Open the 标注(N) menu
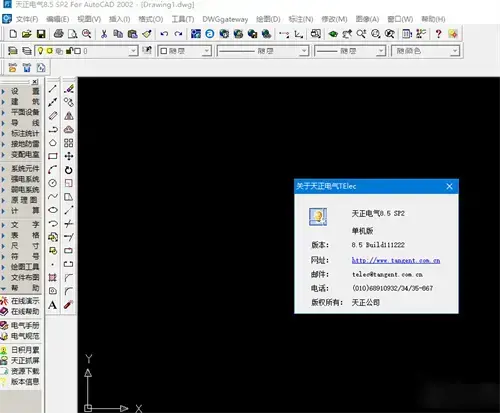This screenshot has height=413, width=500. 301,19
